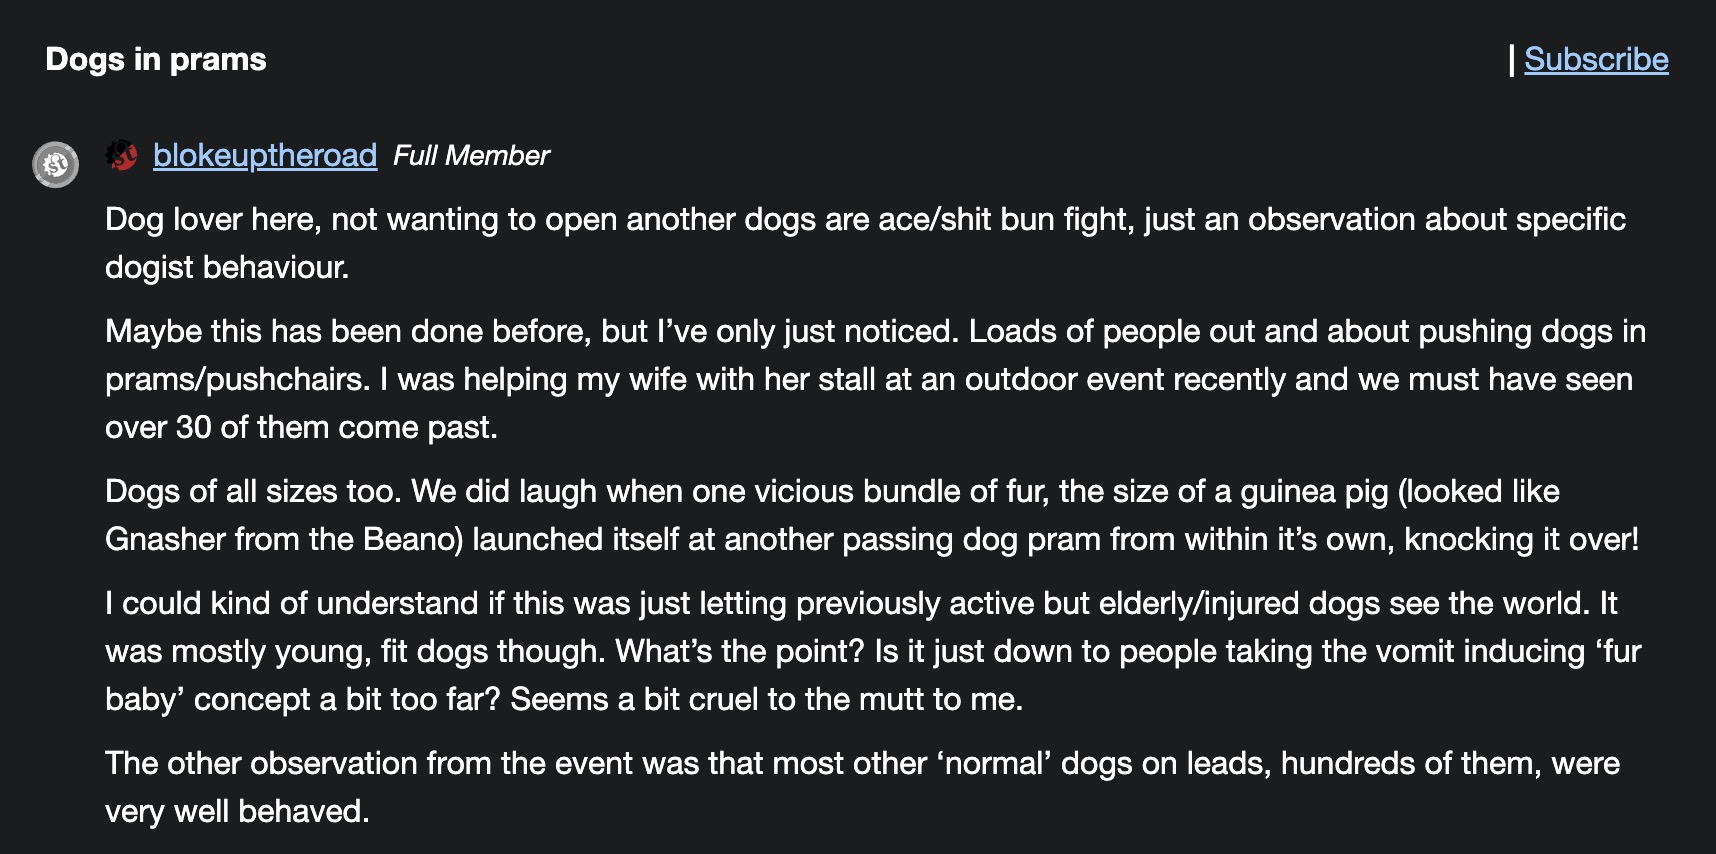Image resolution: width=1716 pixels, height=854 pixels.
Task: Click the red ST cog badge icon
Action: click(122, 155)
